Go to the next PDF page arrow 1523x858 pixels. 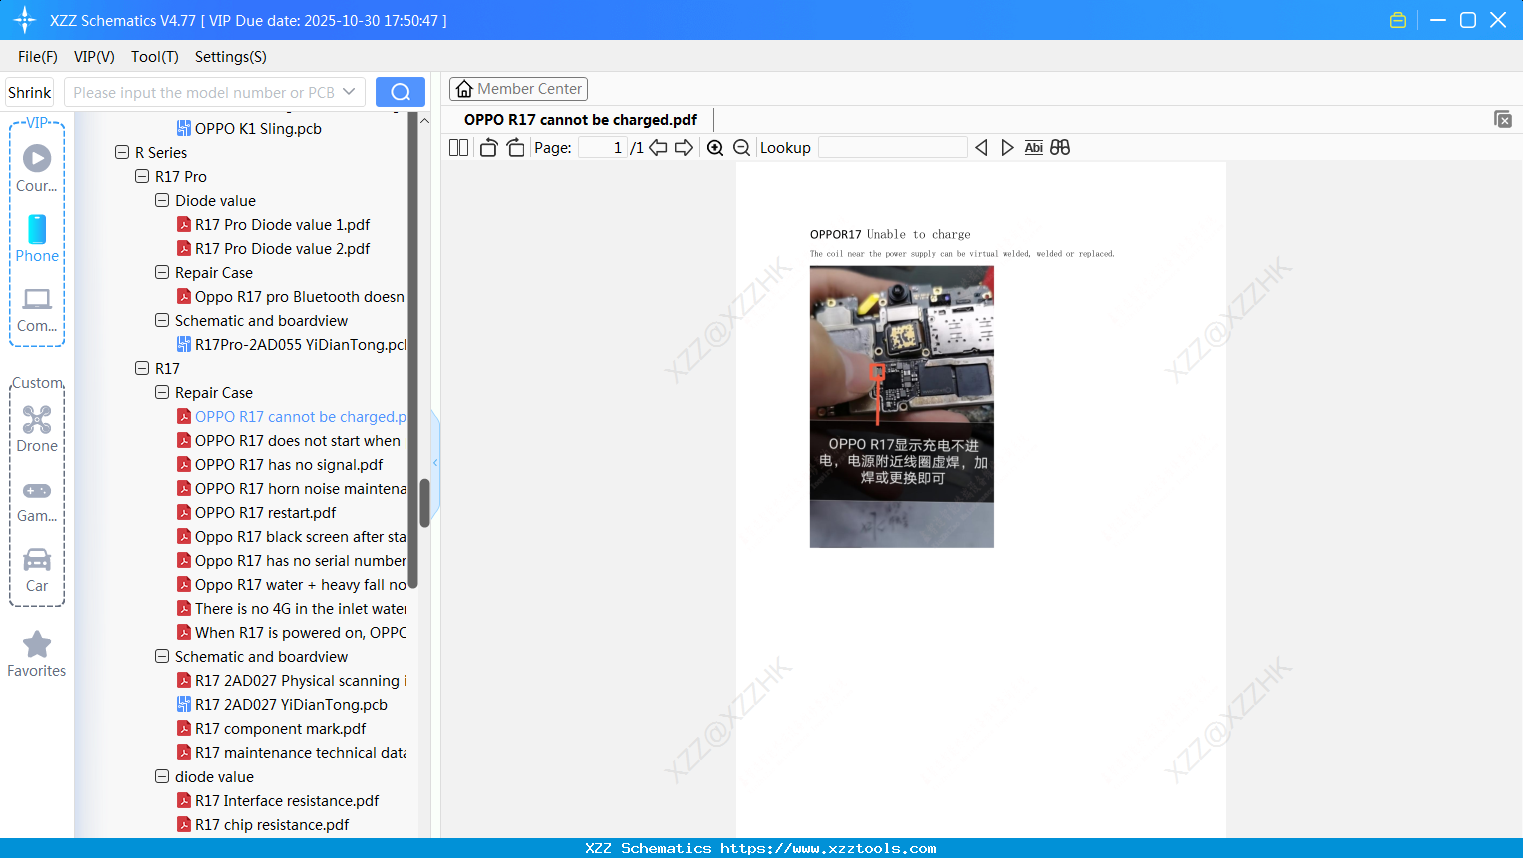click(x=684, y=148)
